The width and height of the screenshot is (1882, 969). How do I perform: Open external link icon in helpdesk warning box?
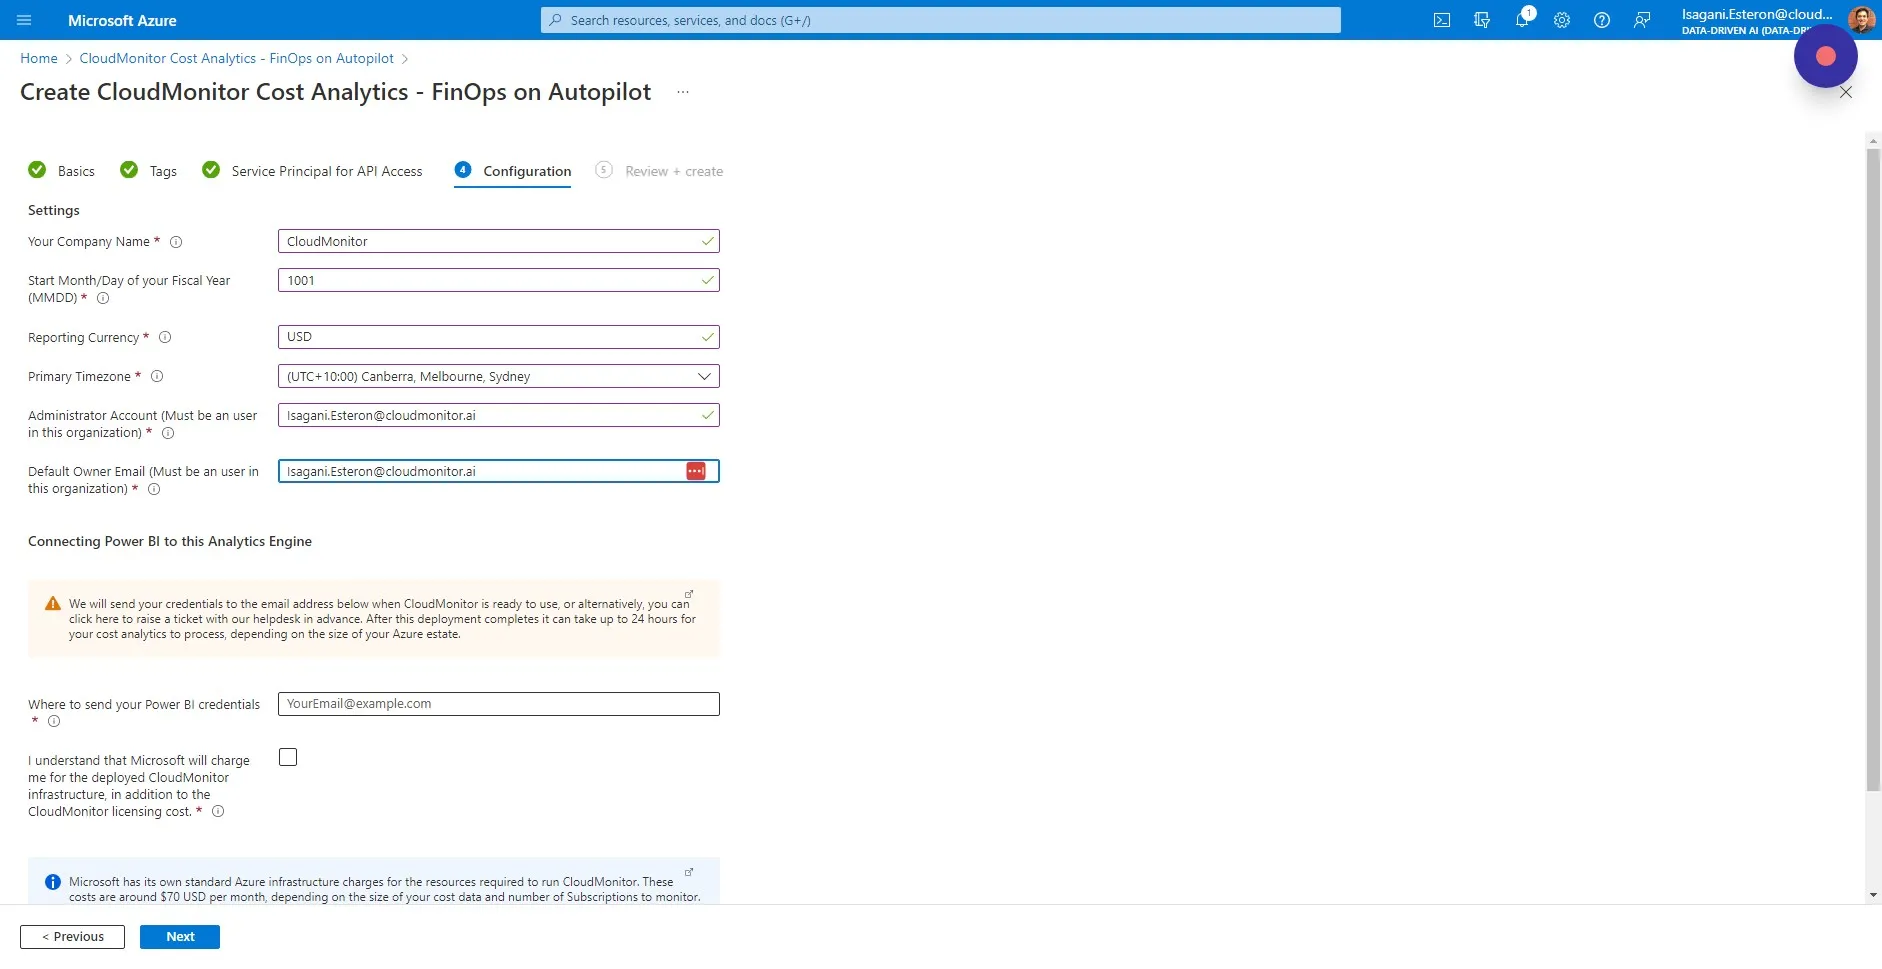689,594
